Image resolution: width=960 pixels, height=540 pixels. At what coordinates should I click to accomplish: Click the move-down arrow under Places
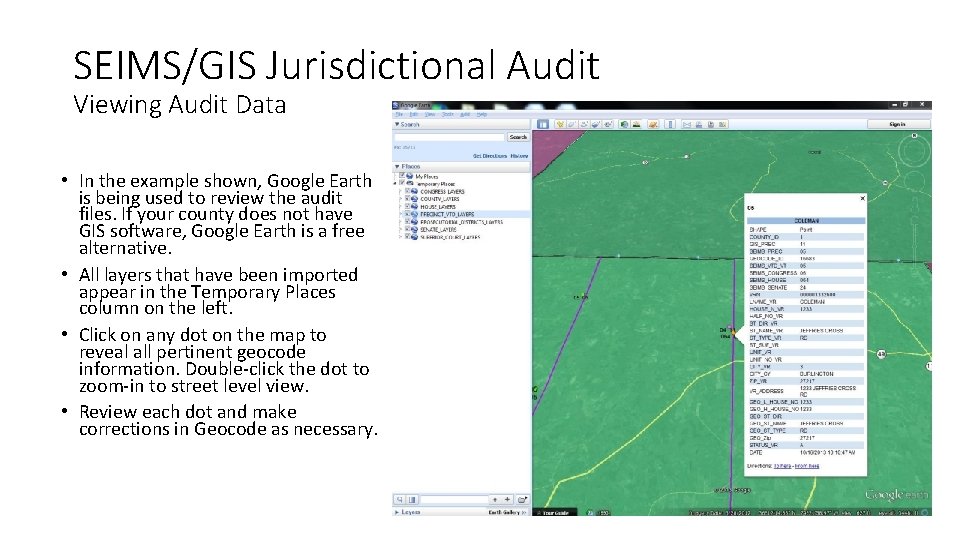point(508,500)
